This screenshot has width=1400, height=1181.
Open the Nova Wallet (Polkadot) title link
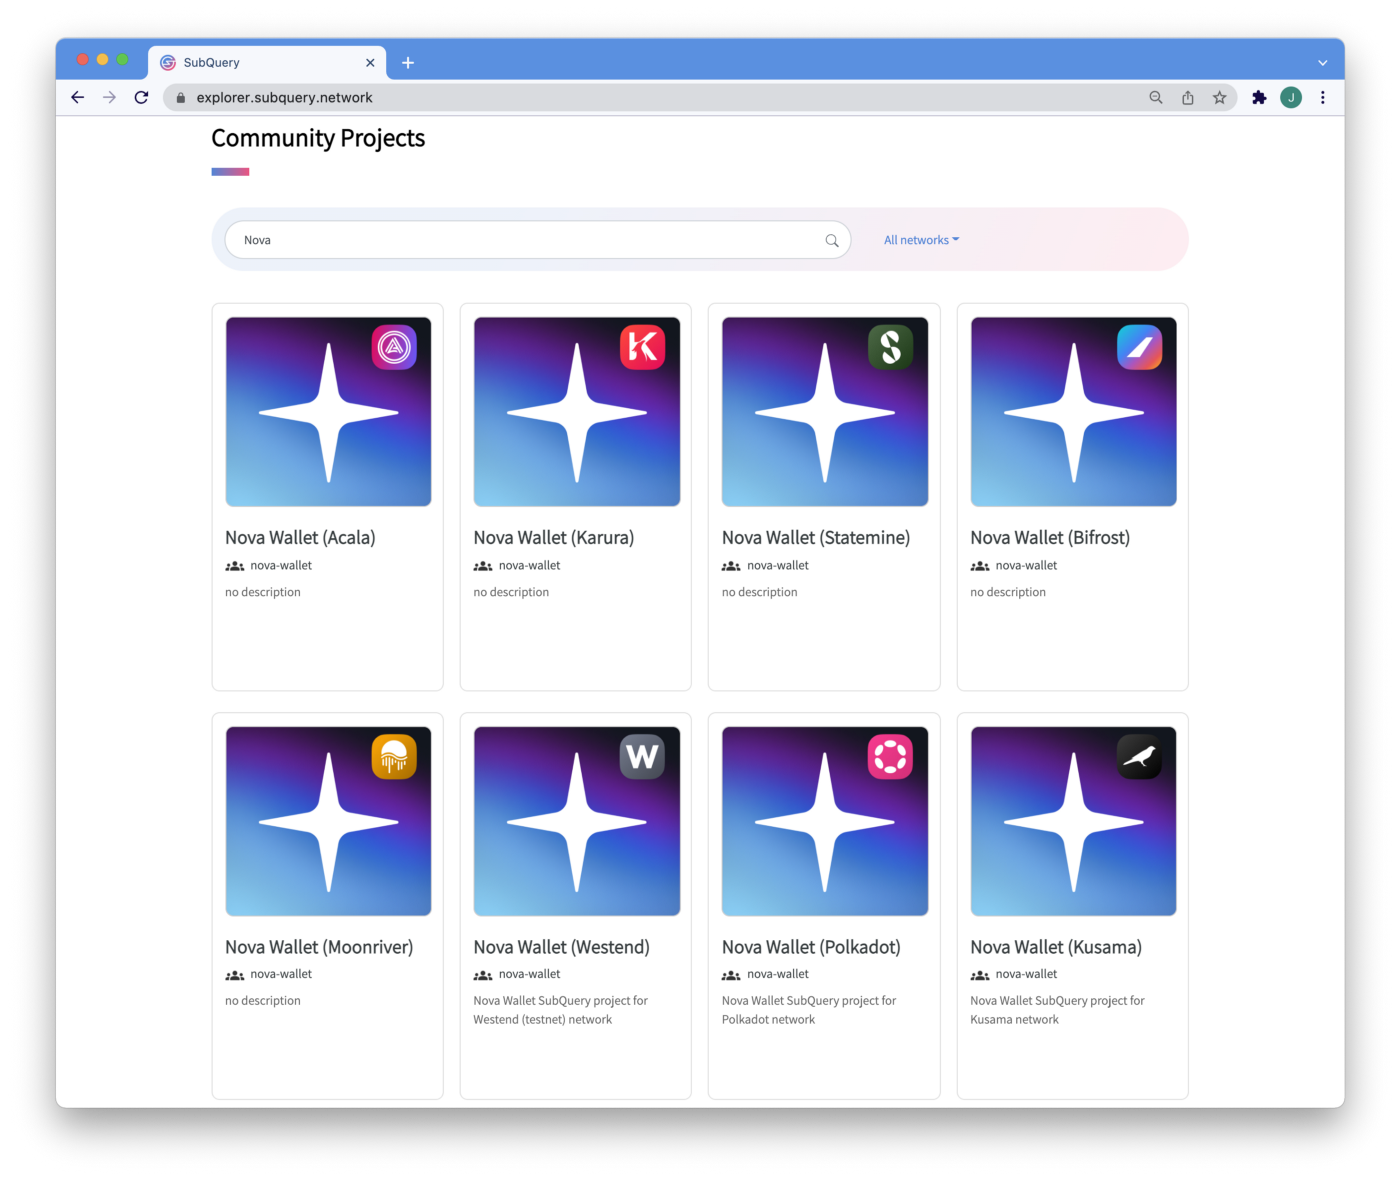(x=811, y=947)
